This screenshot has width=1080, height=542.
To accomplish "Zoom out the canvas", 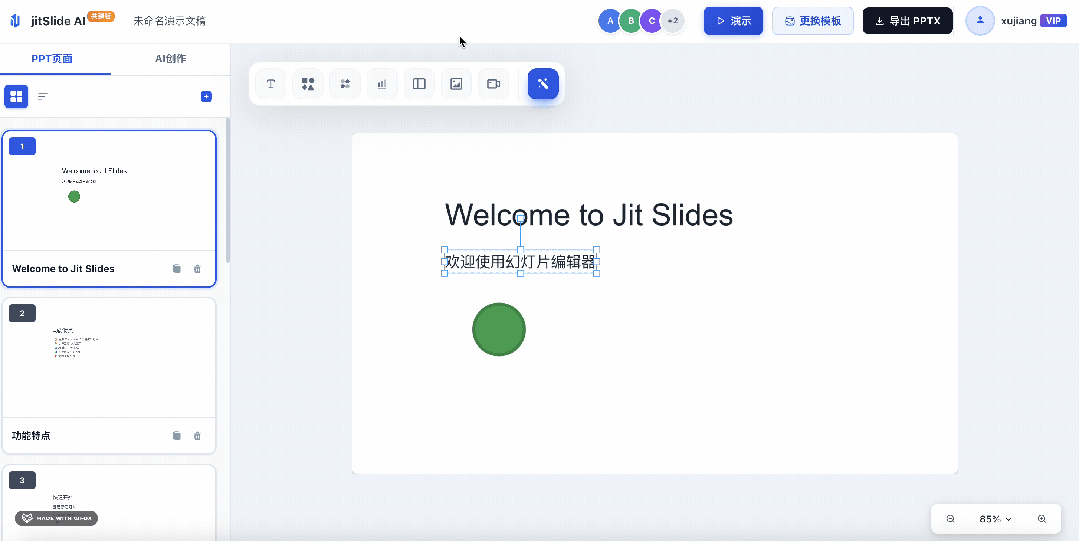I will 951,519.
